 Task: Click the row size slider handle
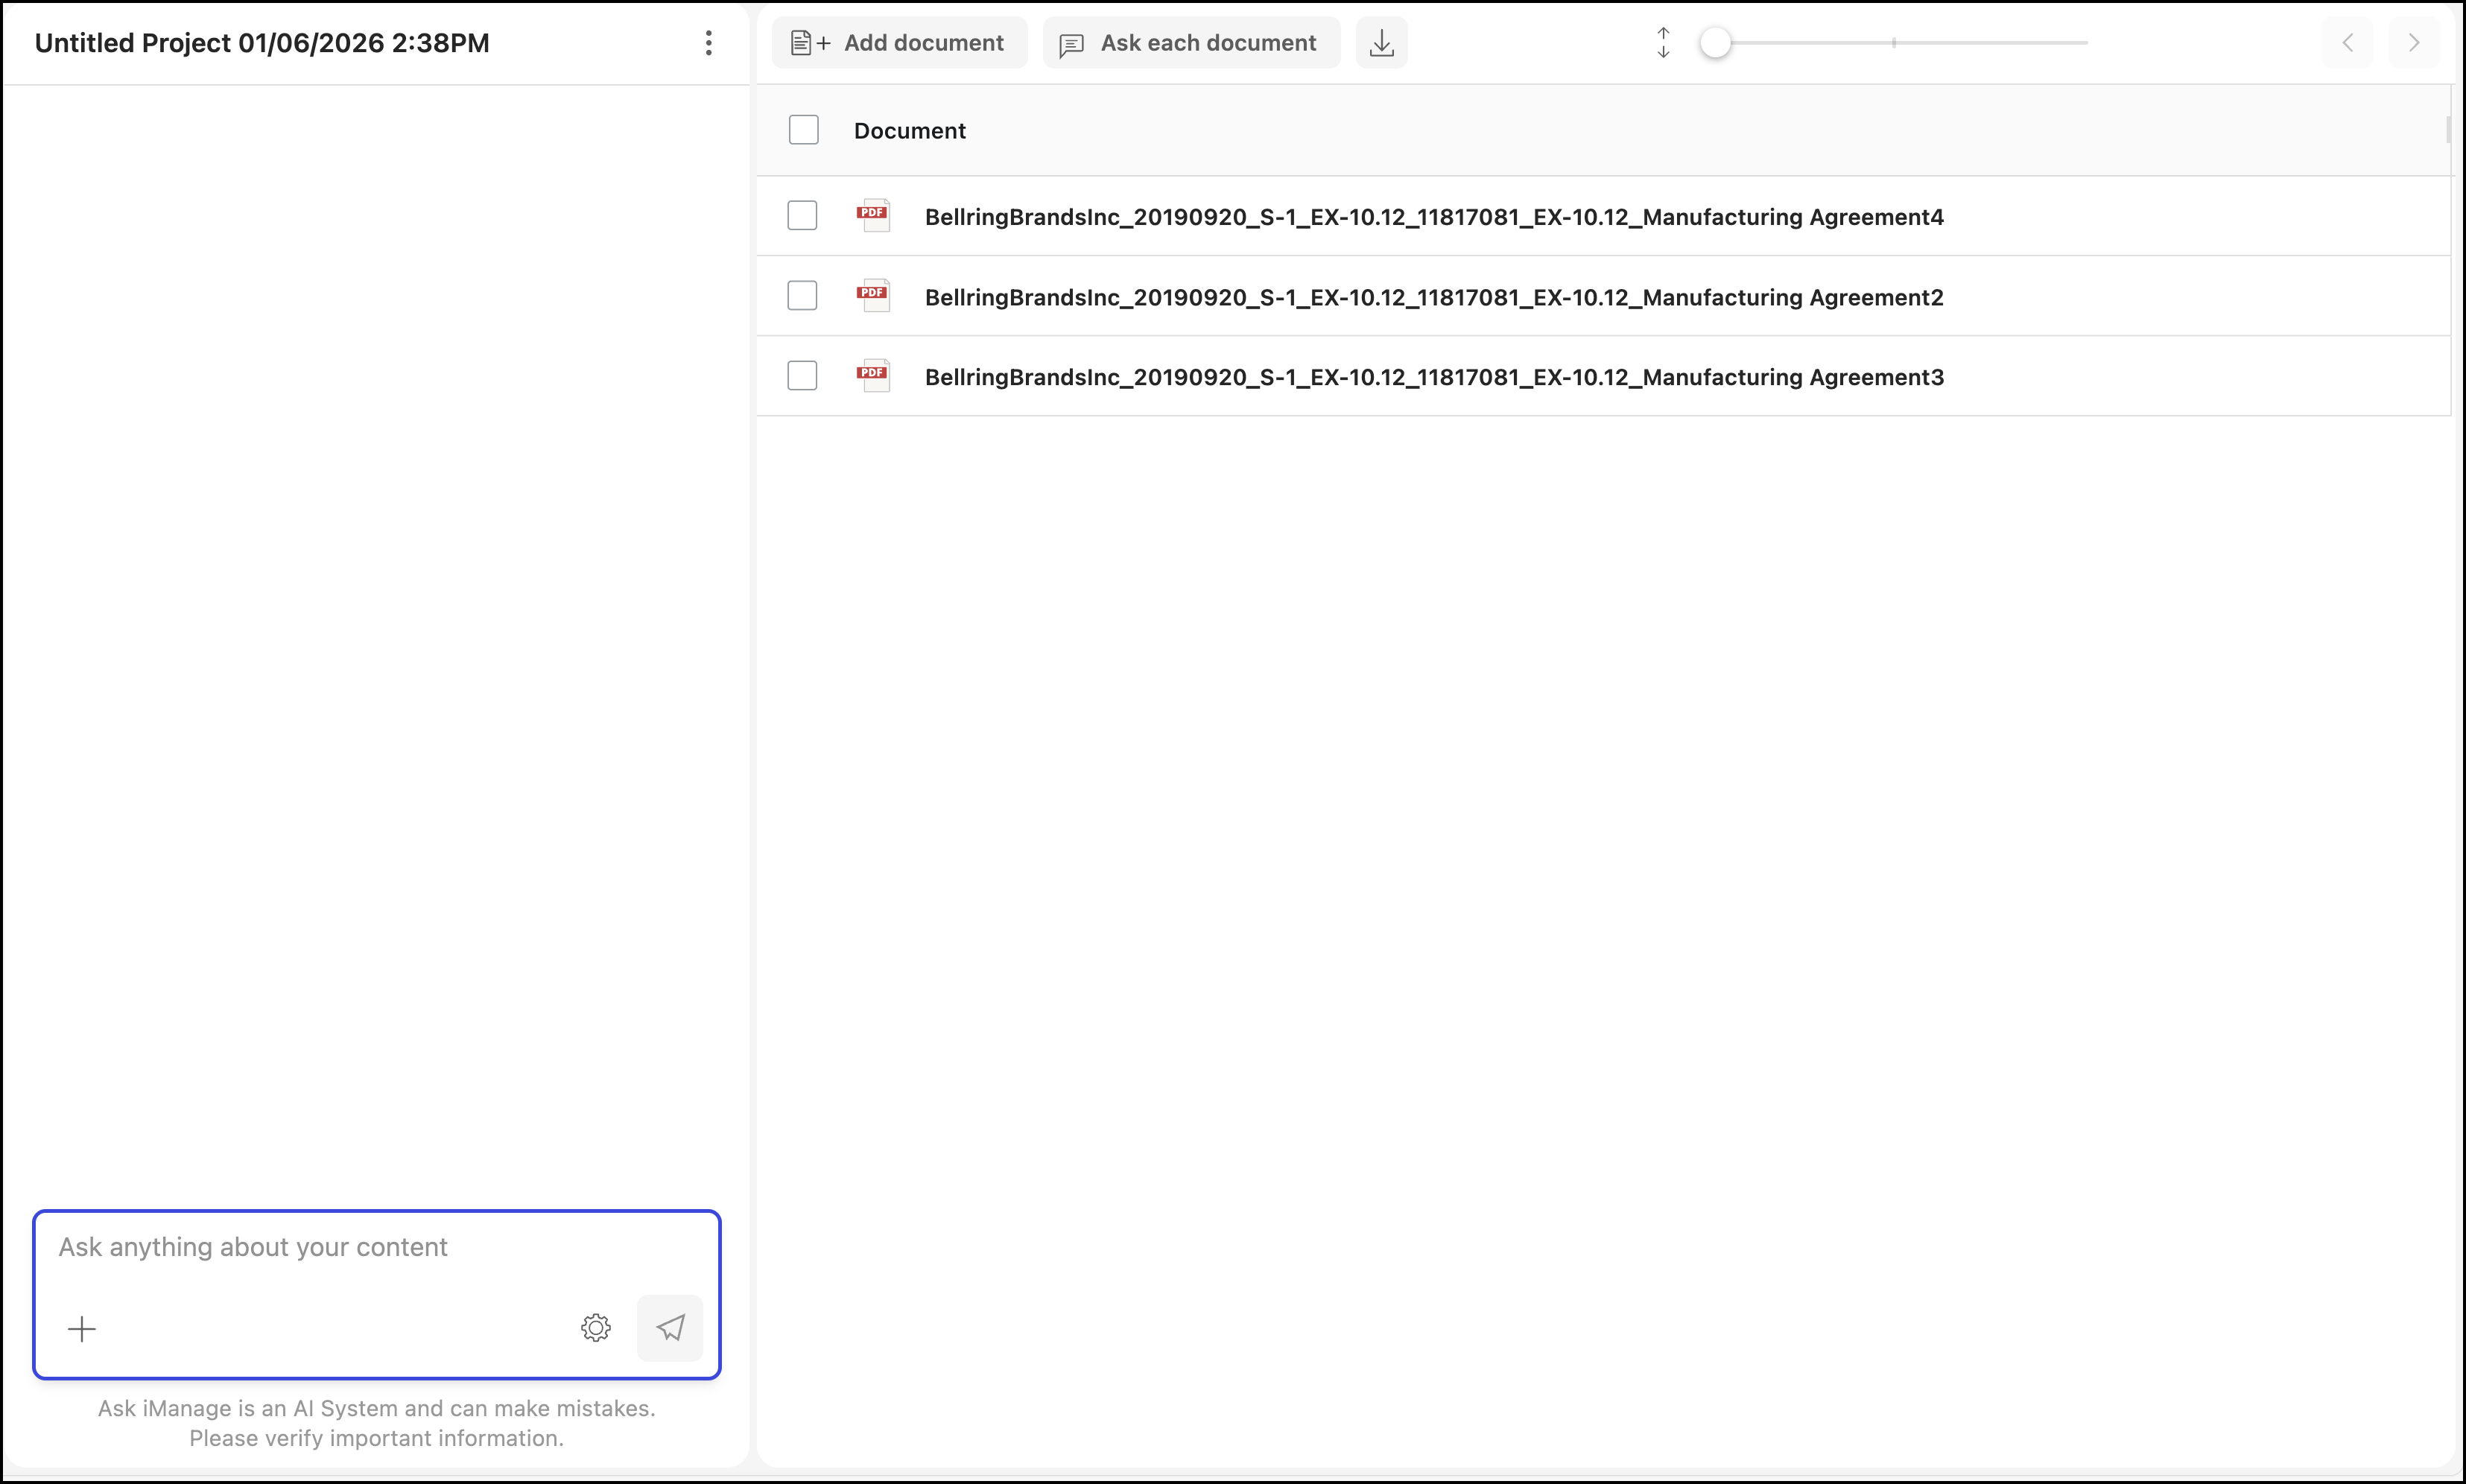[x=1715, y=43]
